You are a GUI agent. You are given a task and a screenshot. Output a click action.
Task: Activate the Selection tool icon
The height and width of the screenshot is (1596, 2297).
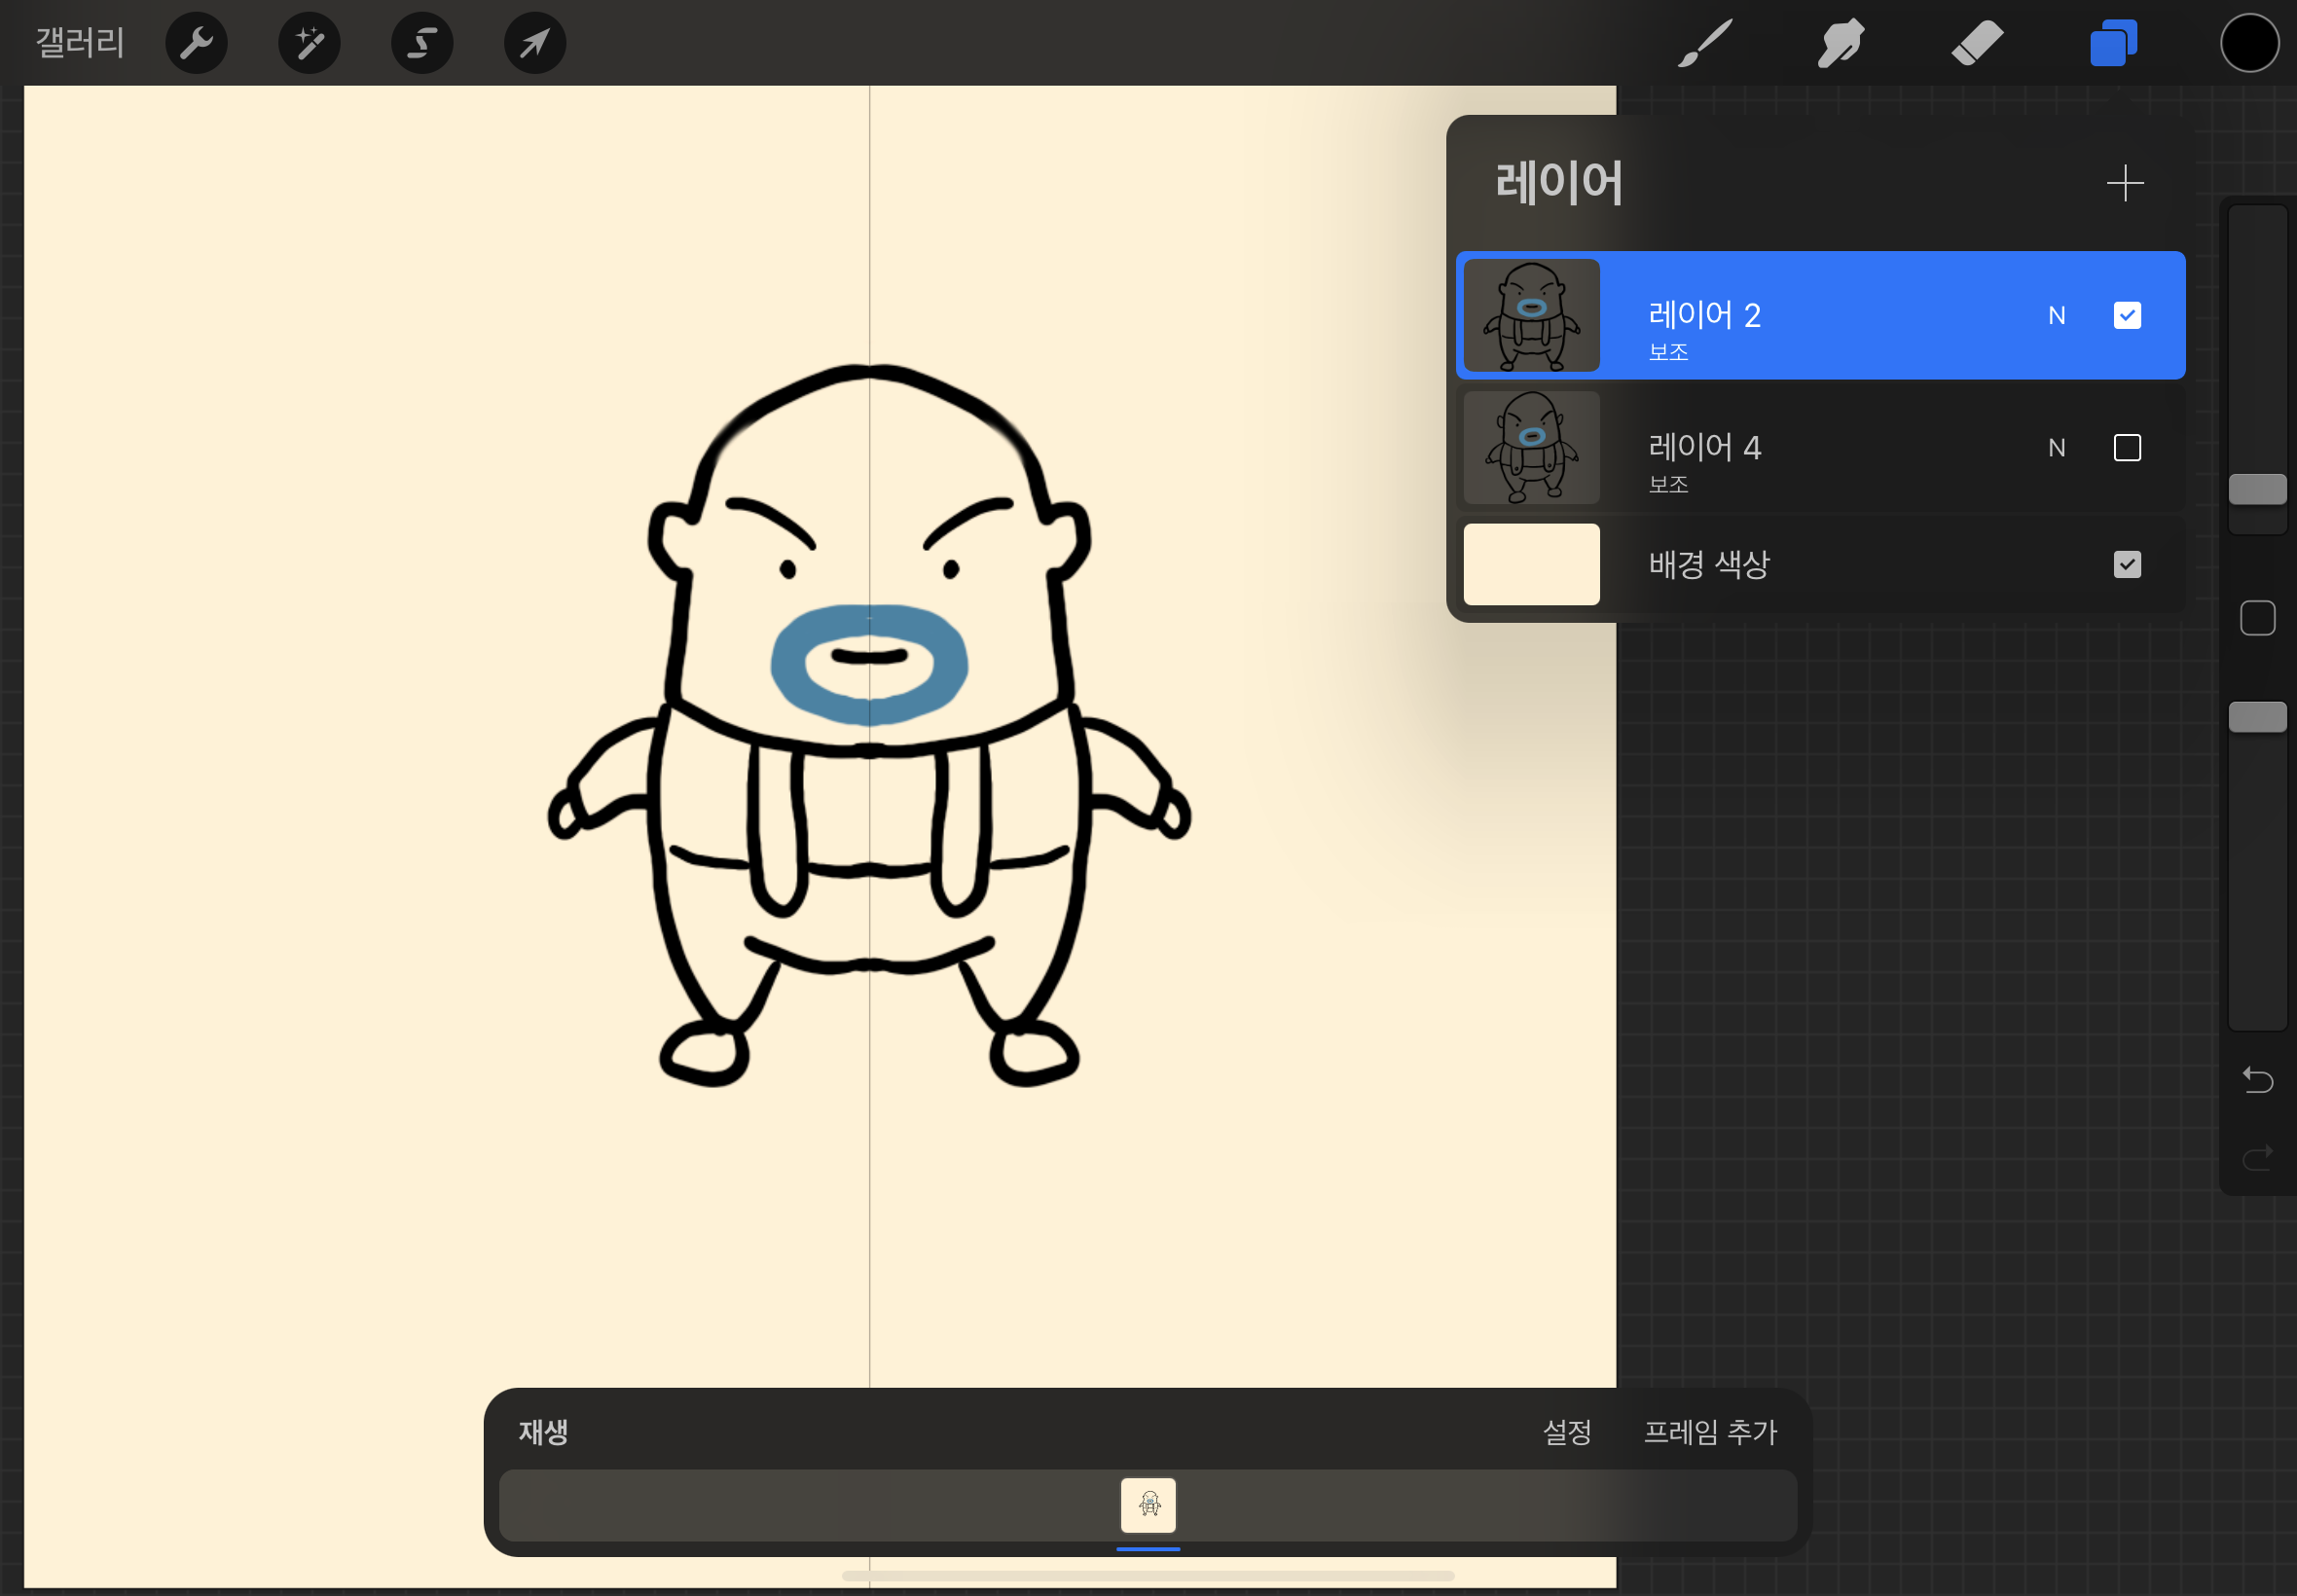tap(422, 43)
